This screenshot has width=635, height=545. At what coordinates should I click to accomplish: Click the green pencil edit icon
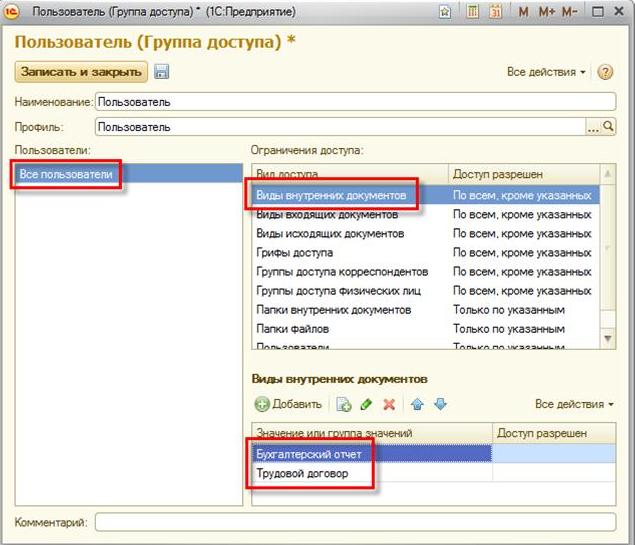[x=366, y=404]
